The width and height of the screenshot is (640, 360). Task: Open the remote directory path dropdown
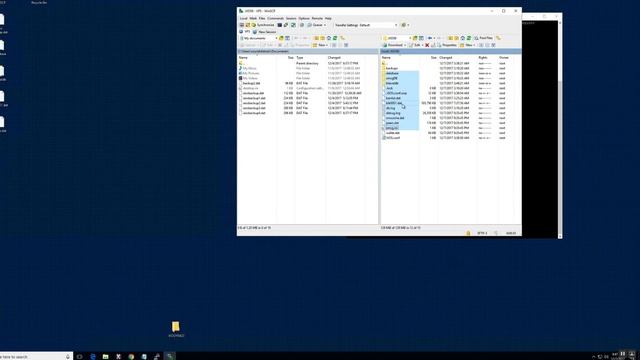[397, 38]
